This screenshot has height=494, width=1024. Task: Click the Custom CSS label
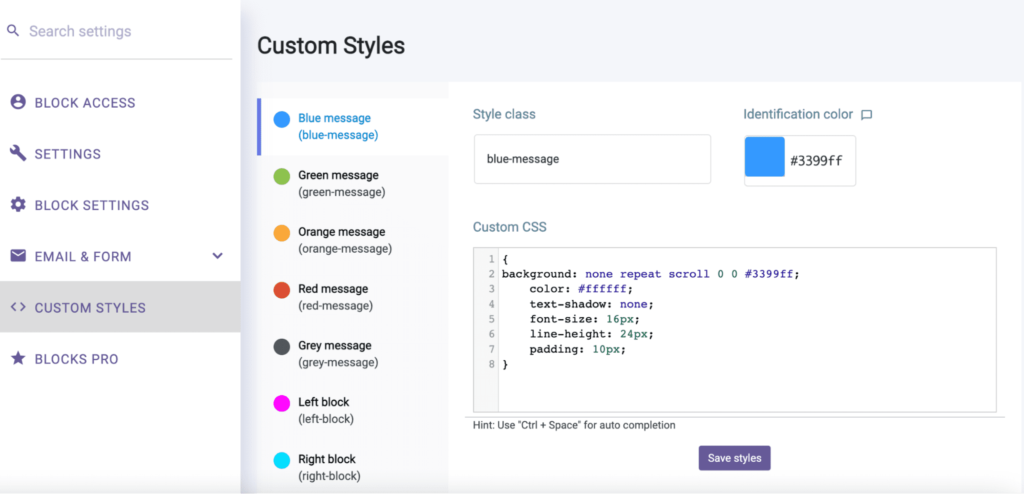[x=509, y=227]
